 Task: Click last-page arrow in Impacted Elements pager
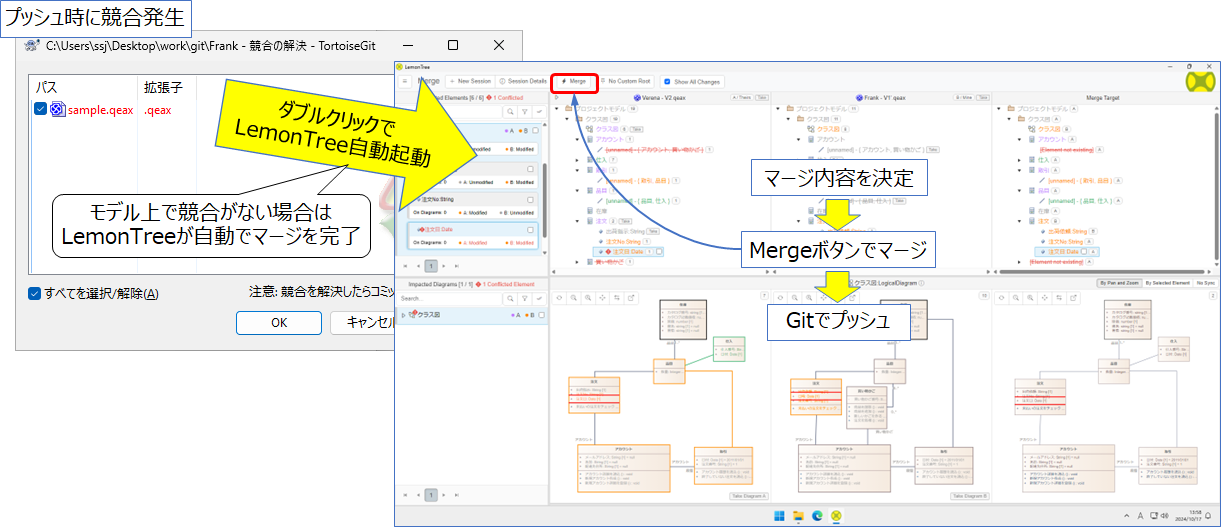pyautogui.click(x=455, y=266)
